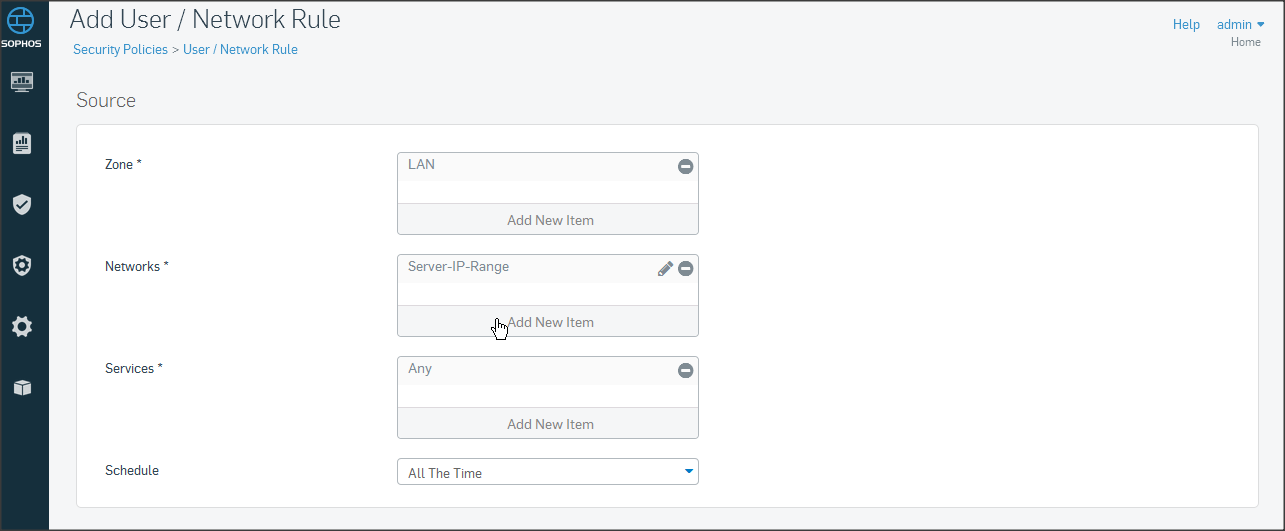Remove Server-IP-Range from Networks list
The width and height of the screenshot is (1285, 531).
pos(686,268)
